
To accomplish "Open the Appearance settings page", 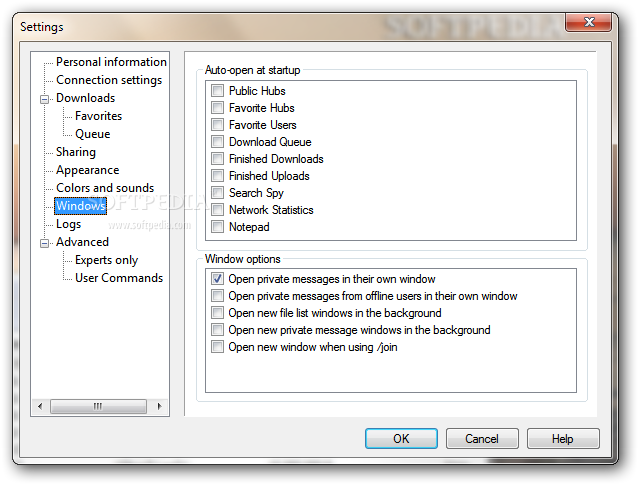I will pos(88,170).
